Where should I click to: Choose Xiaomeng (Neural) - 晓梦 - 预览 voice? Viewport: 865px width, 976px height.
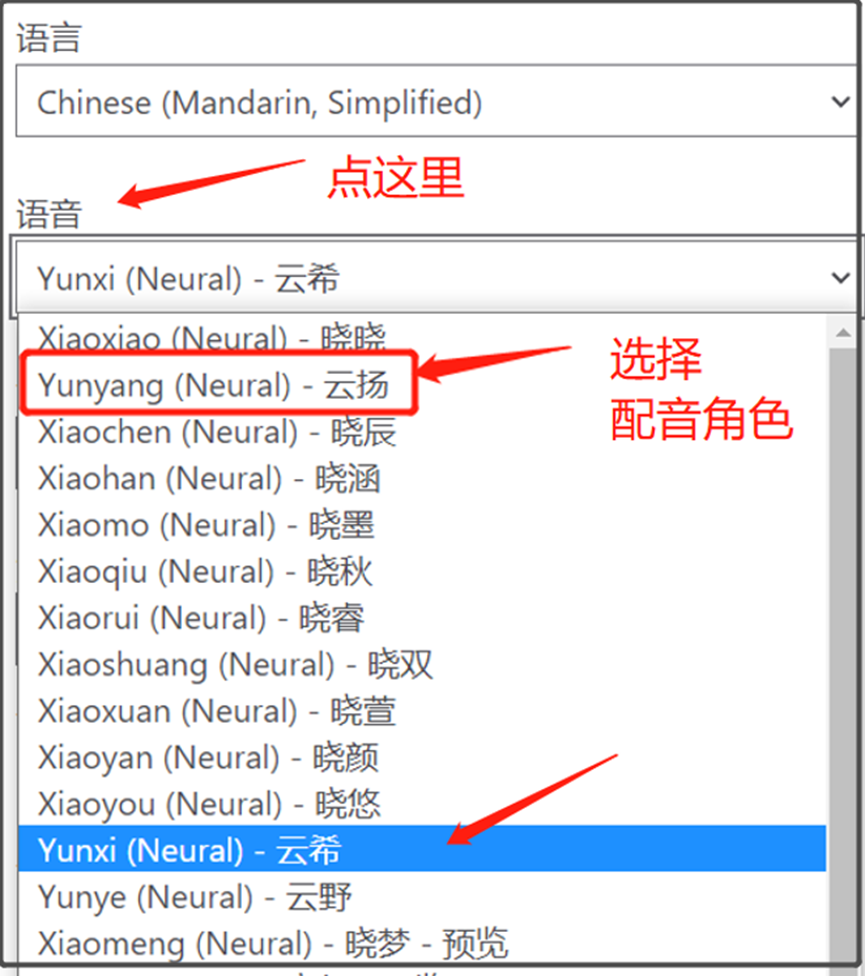[x=422, y=943]
